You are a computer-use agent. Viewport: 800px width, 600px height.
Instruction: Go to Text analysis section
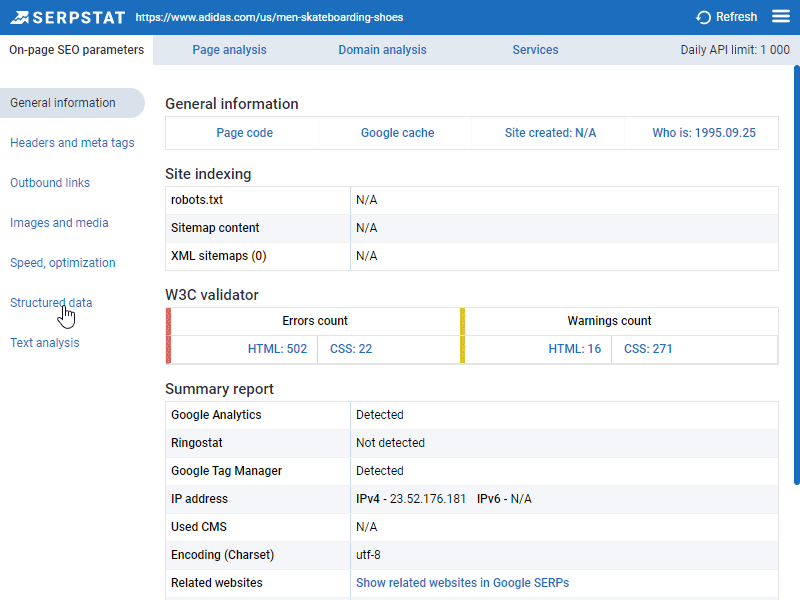pyautogui.click(x=45, y=343)
